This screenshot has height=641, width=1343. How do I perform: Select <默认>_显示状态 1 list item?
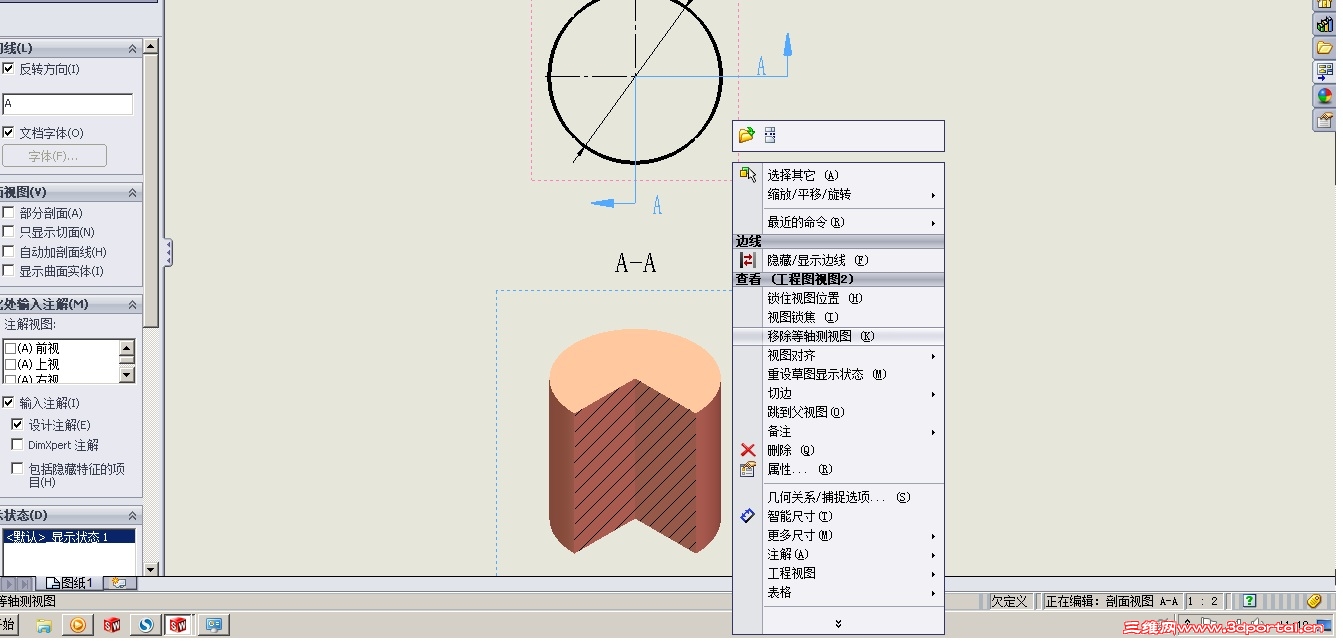click(68, 536)
